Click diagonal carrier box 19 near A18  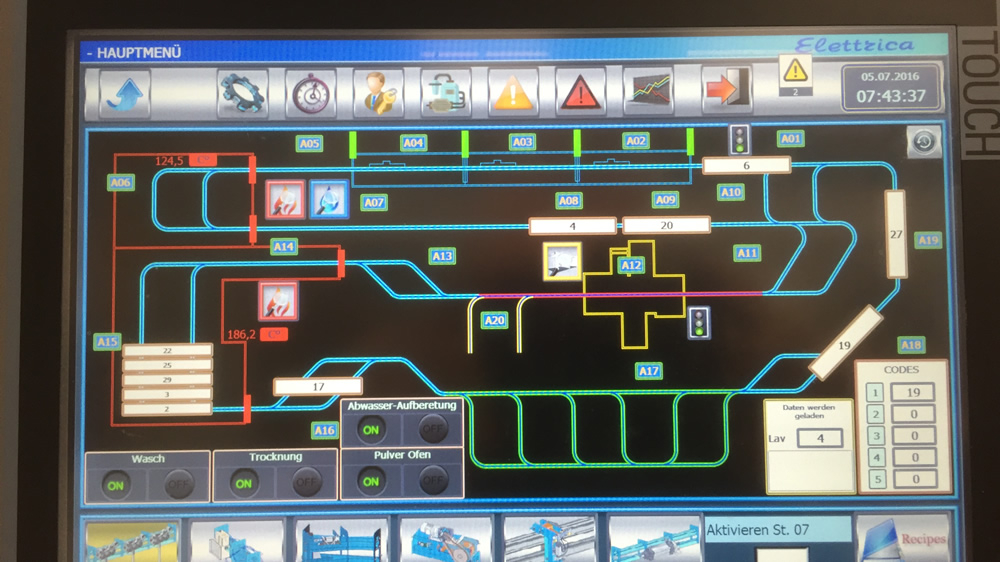845,343
